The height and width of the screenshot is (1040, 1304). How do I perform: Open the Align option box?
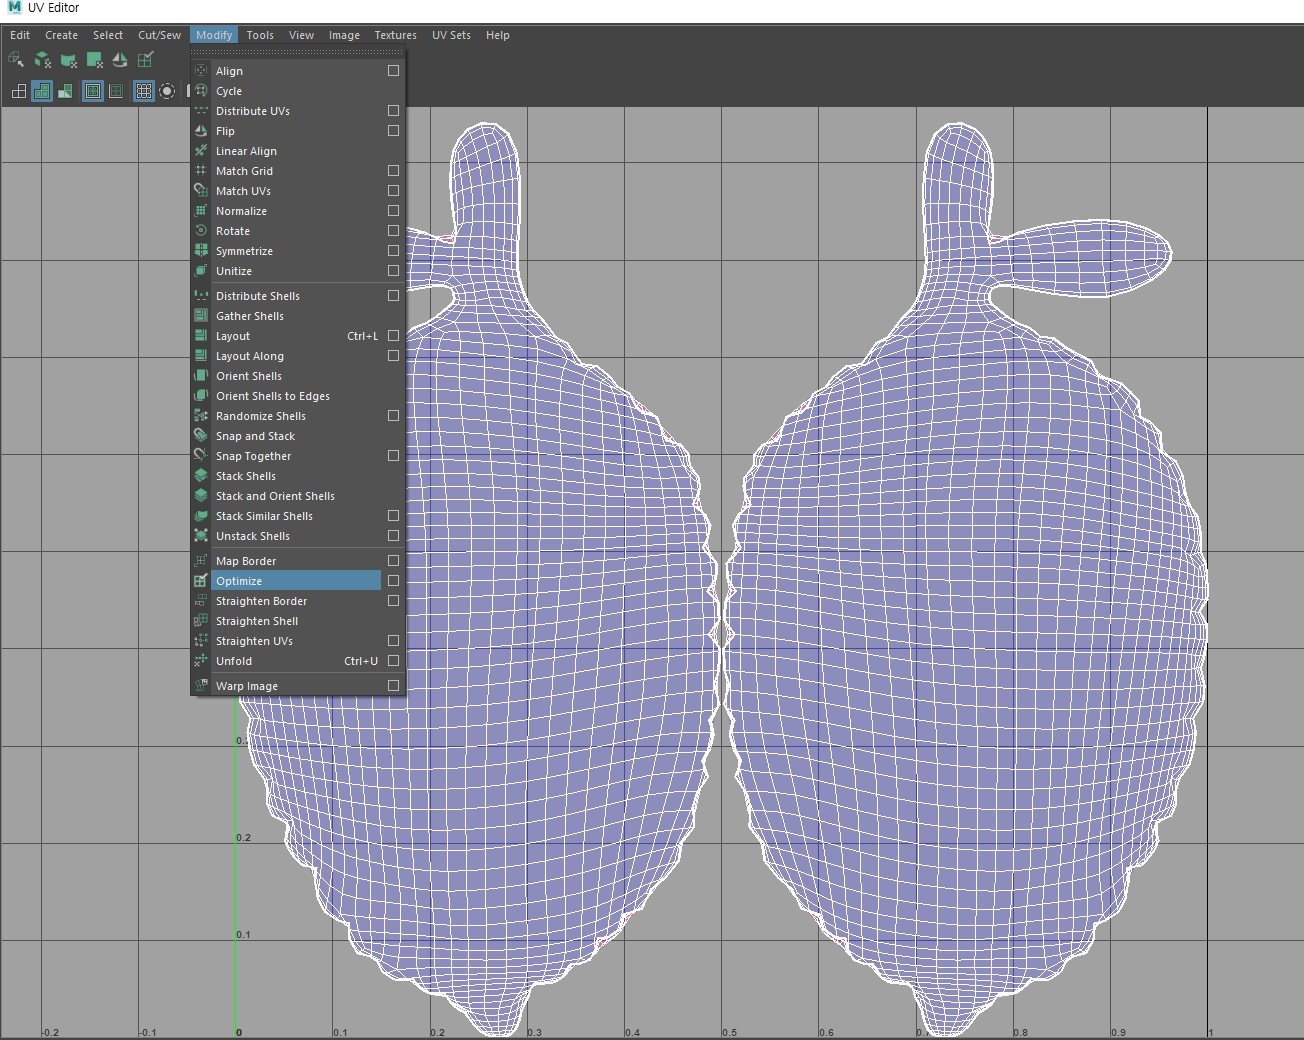[x=393, y=71]
